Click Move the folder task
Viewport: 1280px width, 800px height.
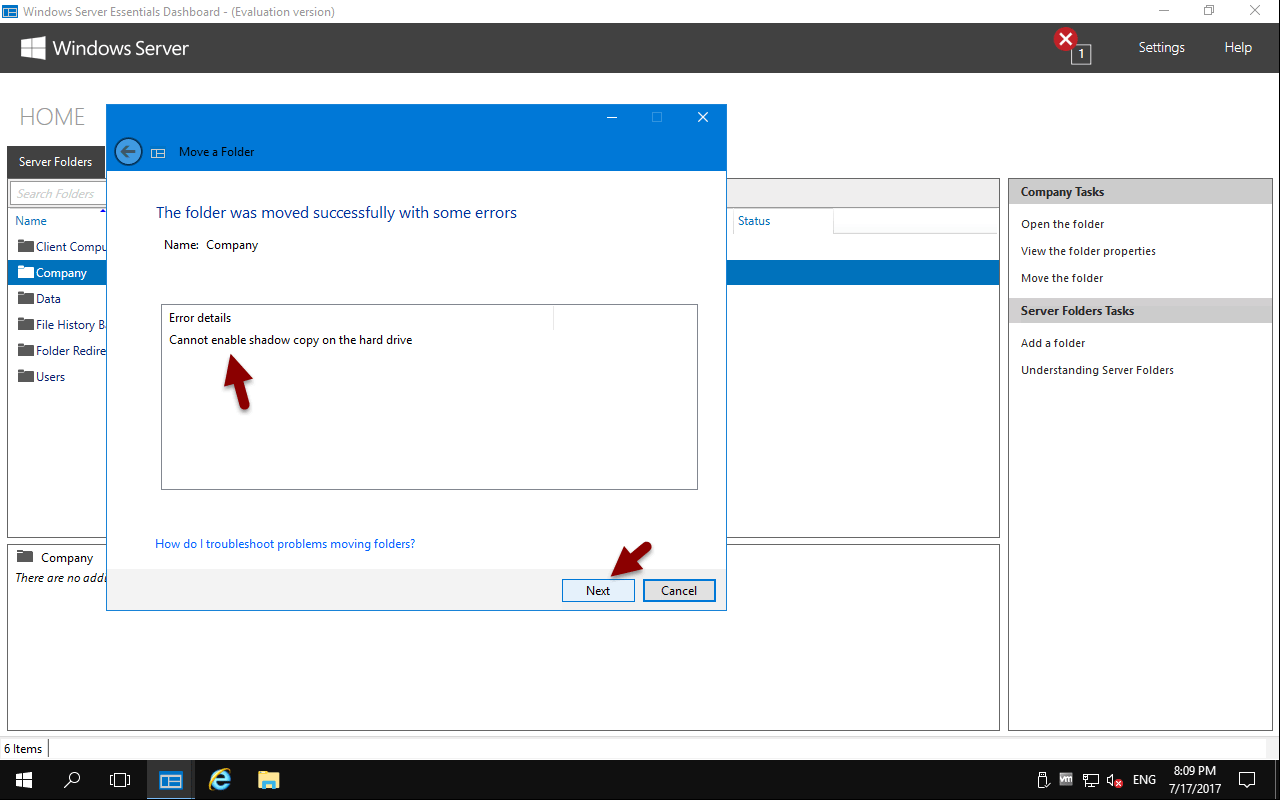[1062, 278]
